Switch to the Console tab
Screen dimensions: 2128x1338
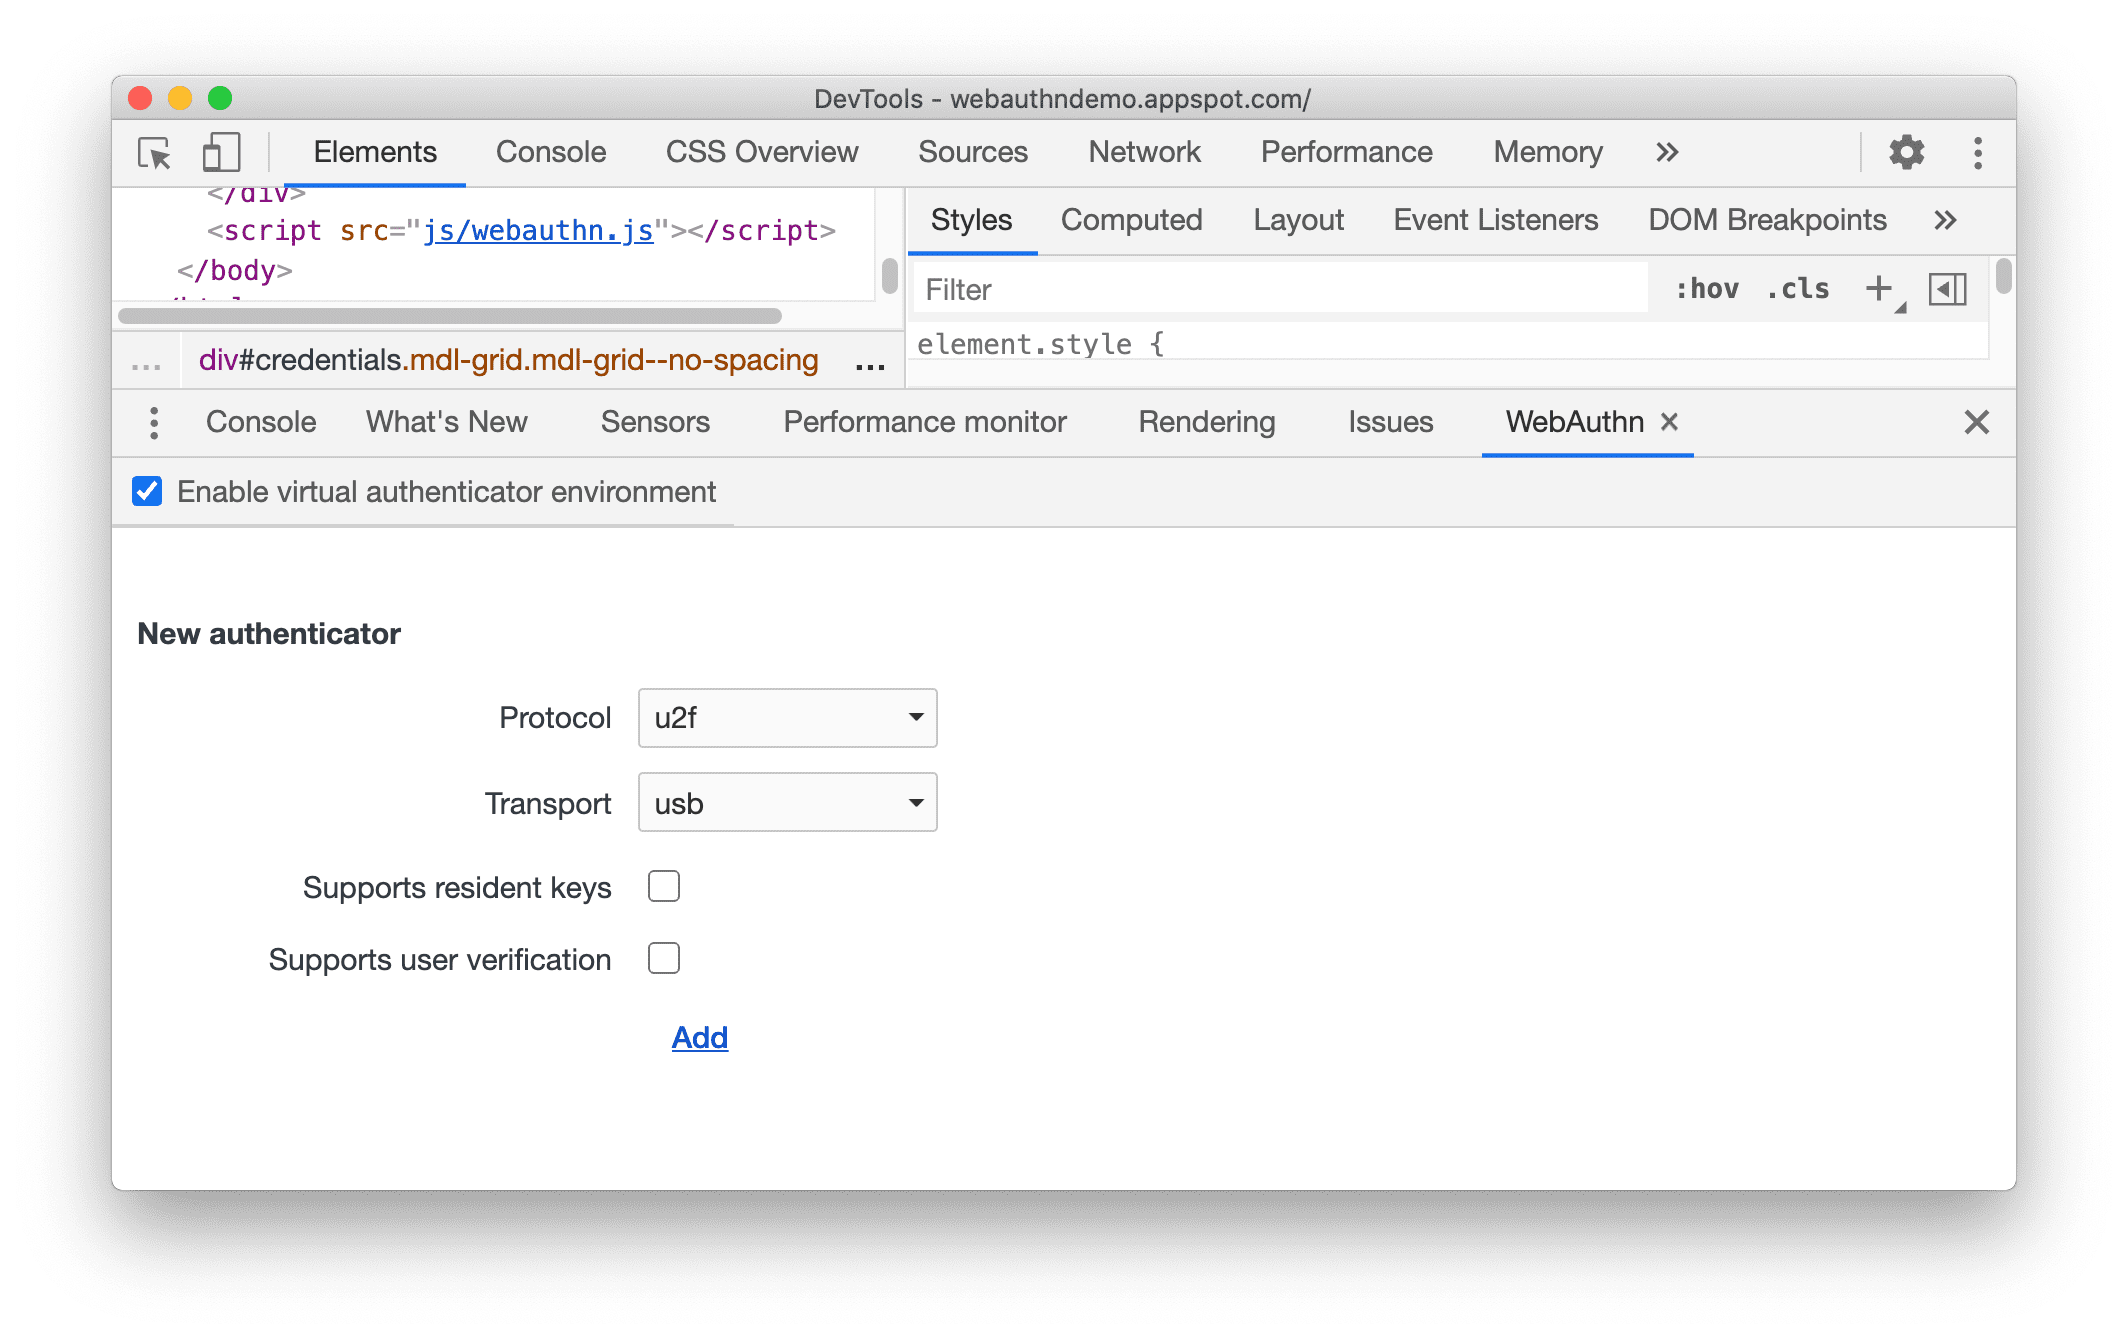(550, 150)
